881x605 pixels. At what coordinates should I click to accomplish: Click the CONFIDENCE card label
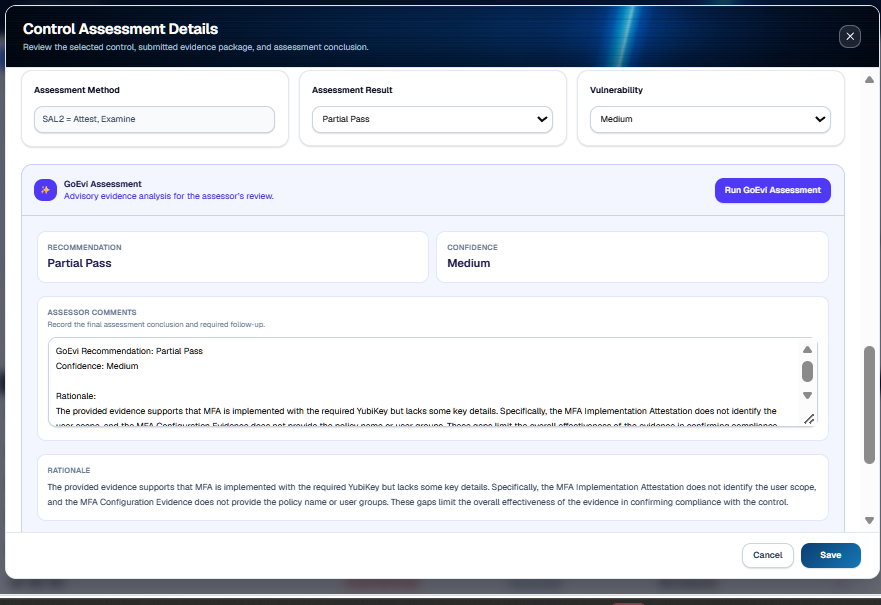(x=472, y=247)
